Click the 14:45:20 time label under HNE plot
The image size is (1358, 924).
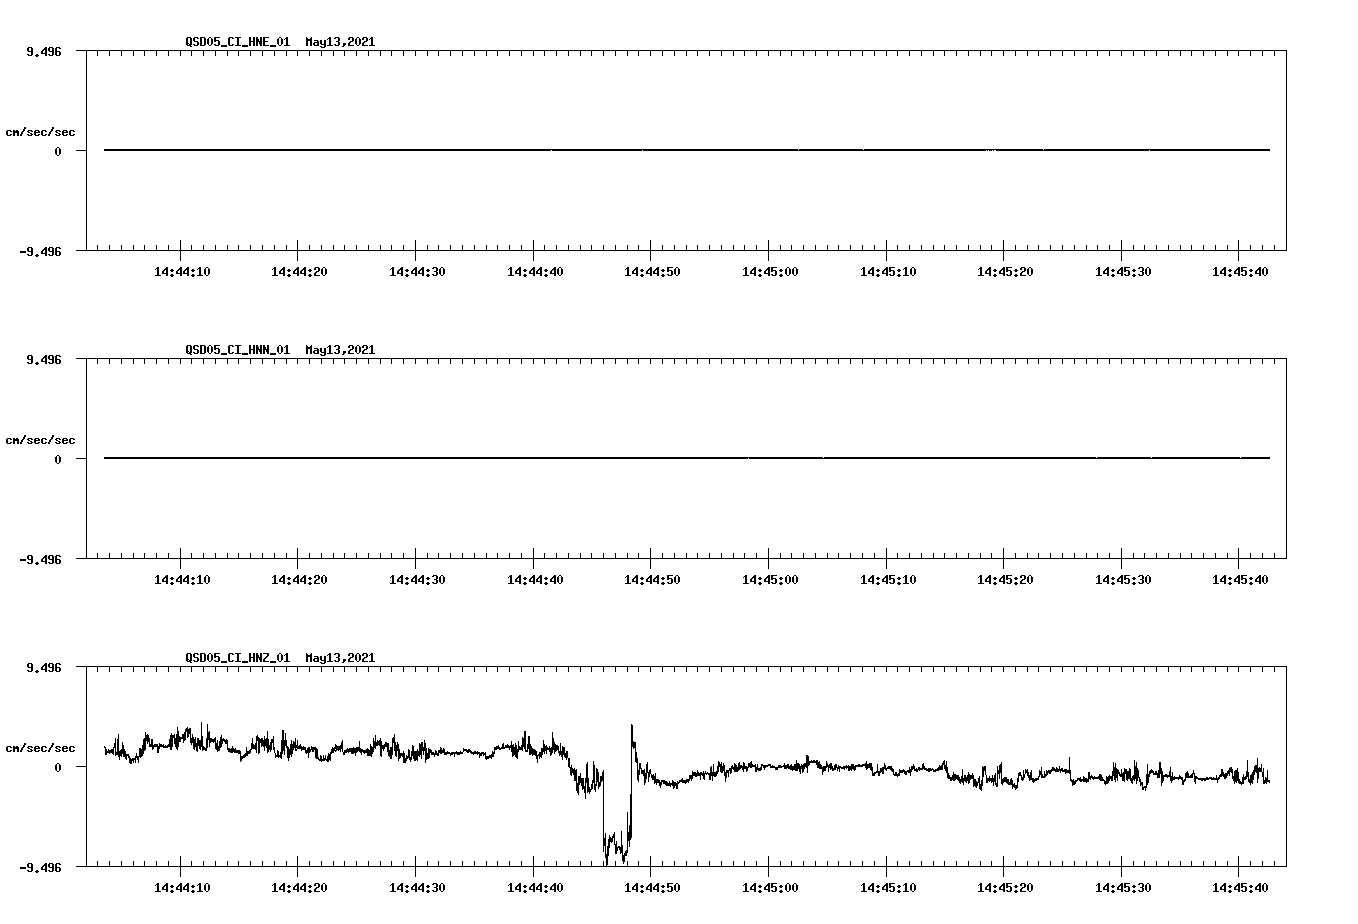[1005, 272]
